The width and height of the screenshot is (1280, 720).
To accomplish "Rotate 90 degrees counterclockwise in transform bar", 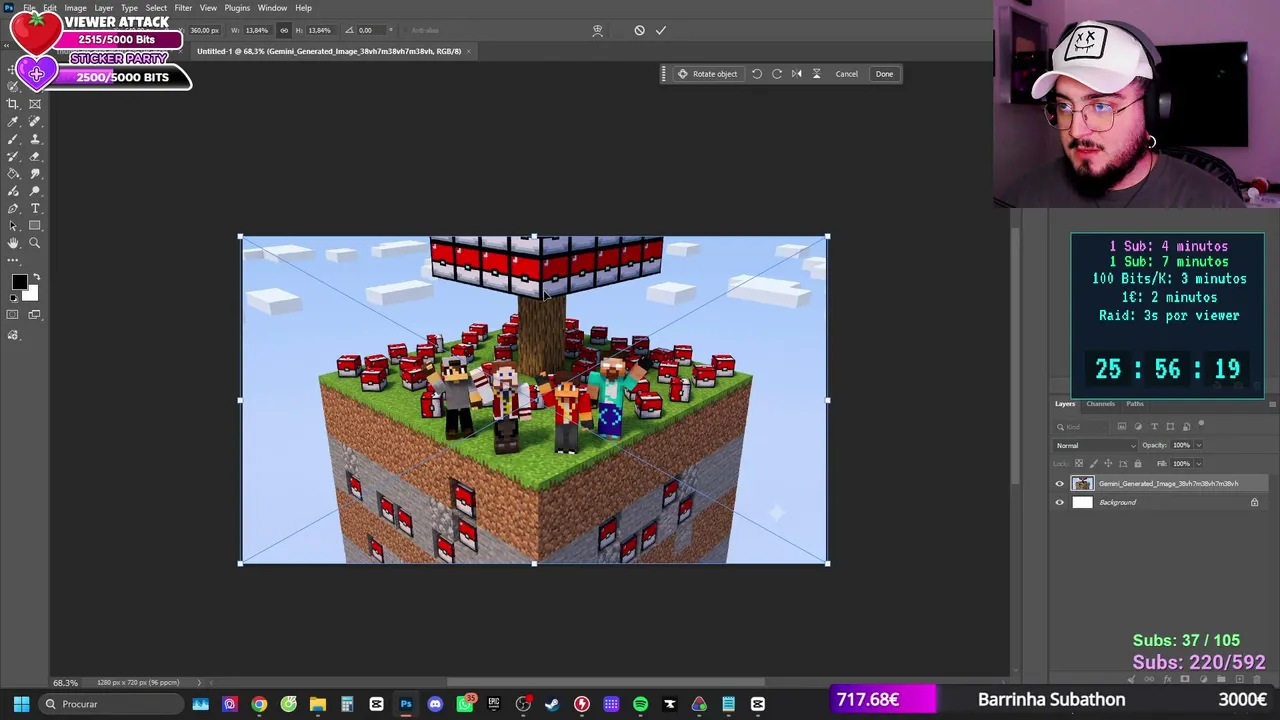I will coord(757,74).
